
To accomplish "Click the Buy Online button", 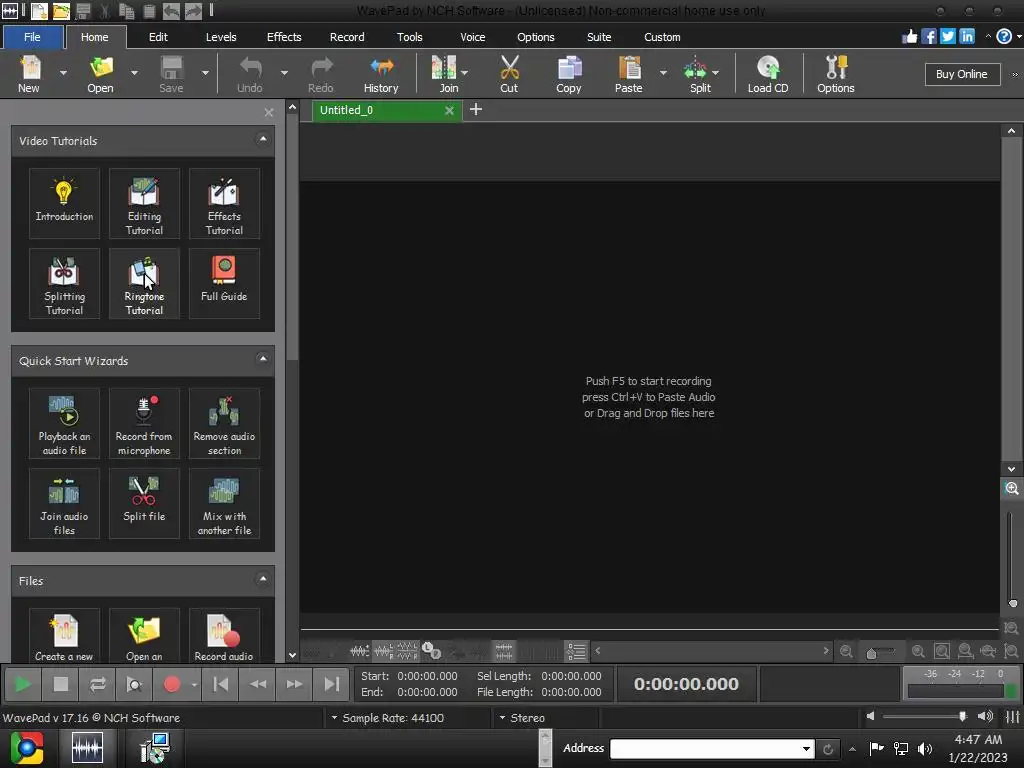I will (962, 74).
